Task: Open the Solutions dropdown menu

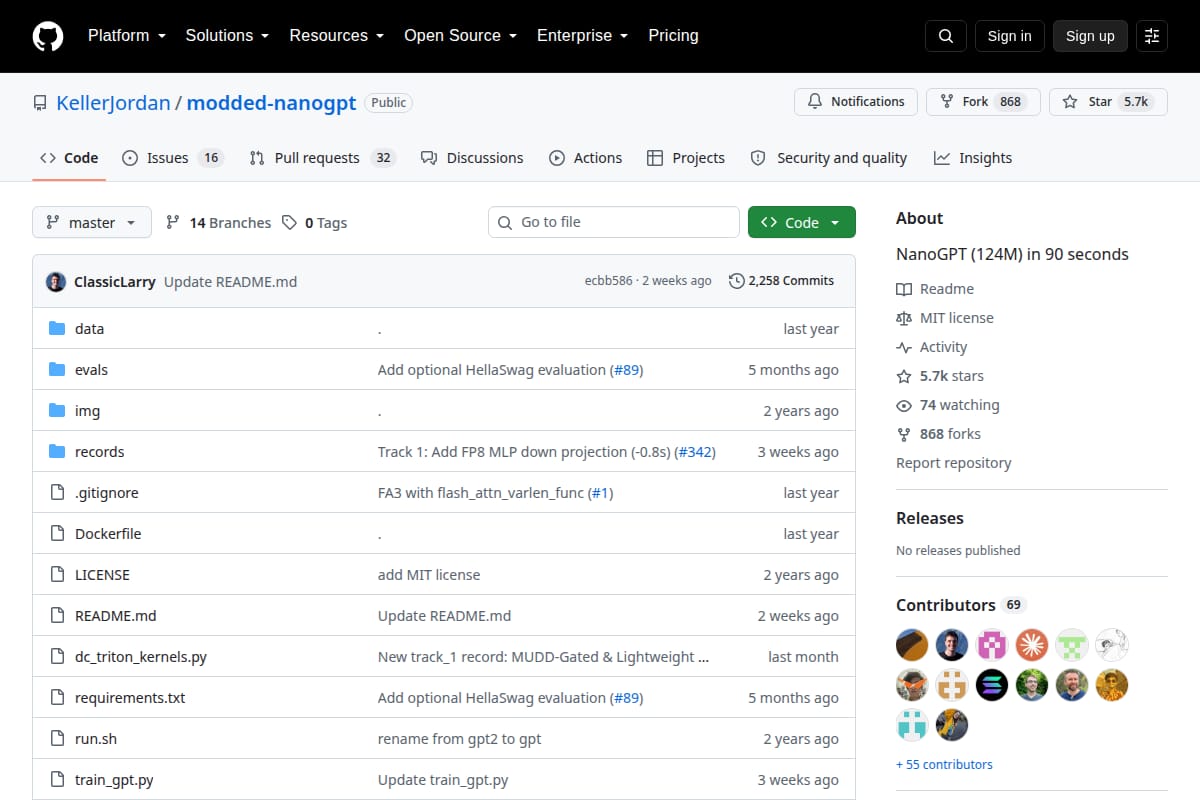Action: click(227, 35)
